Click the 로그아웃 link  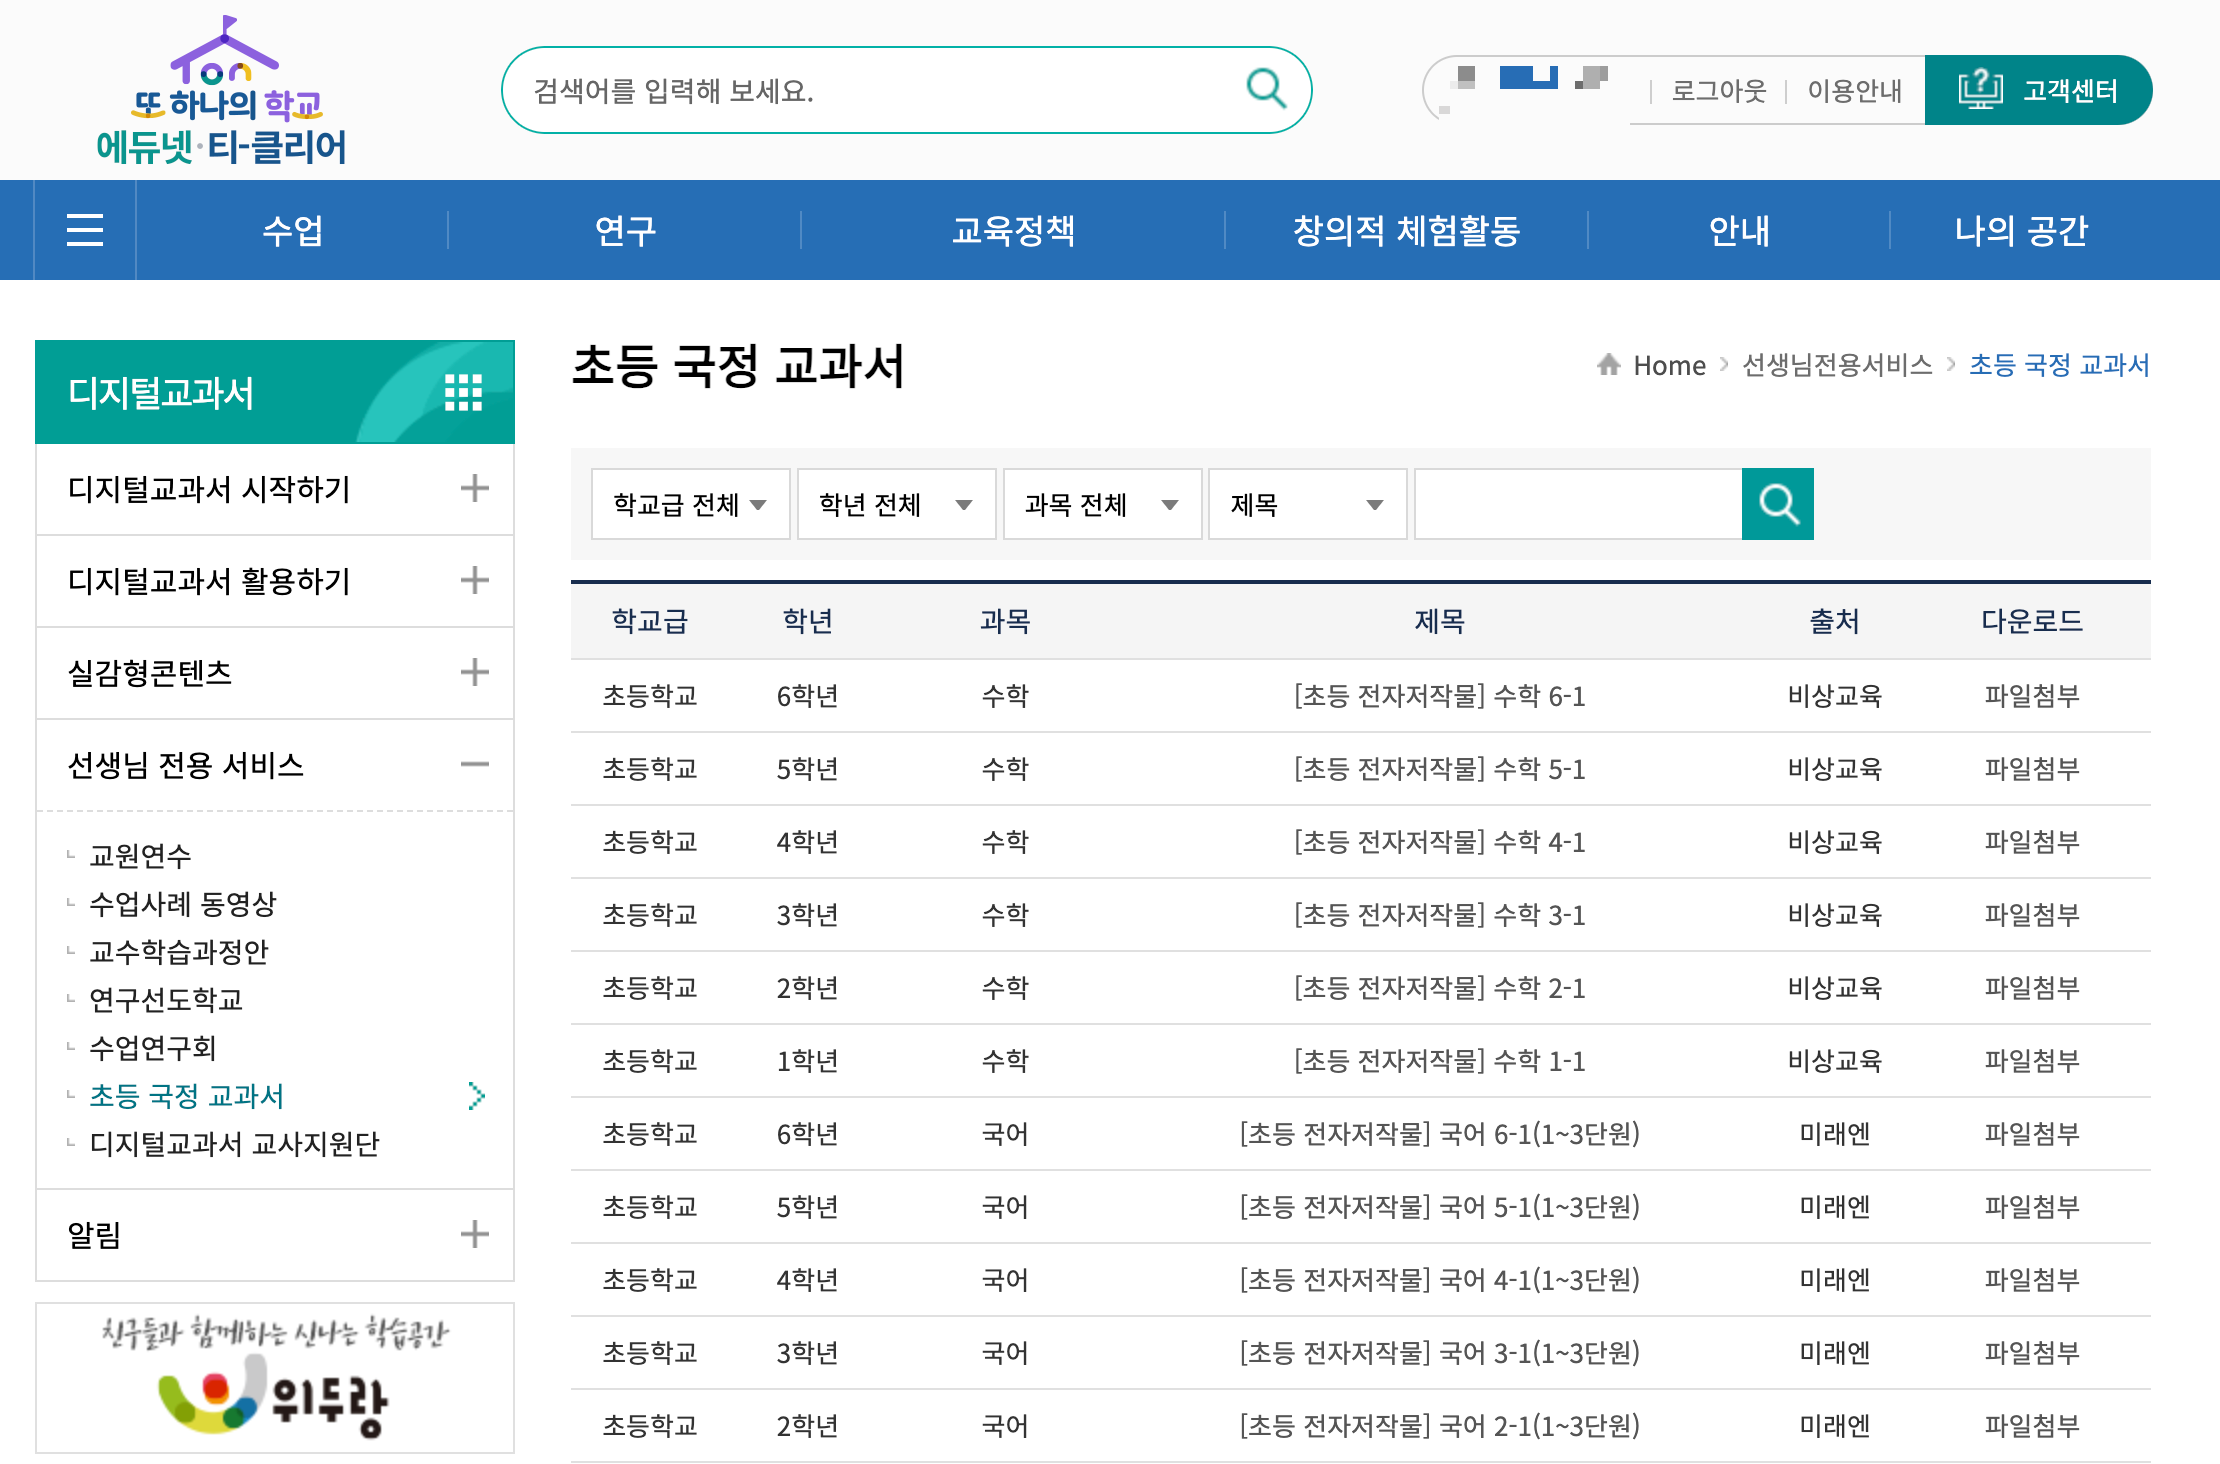[1719, 91]
